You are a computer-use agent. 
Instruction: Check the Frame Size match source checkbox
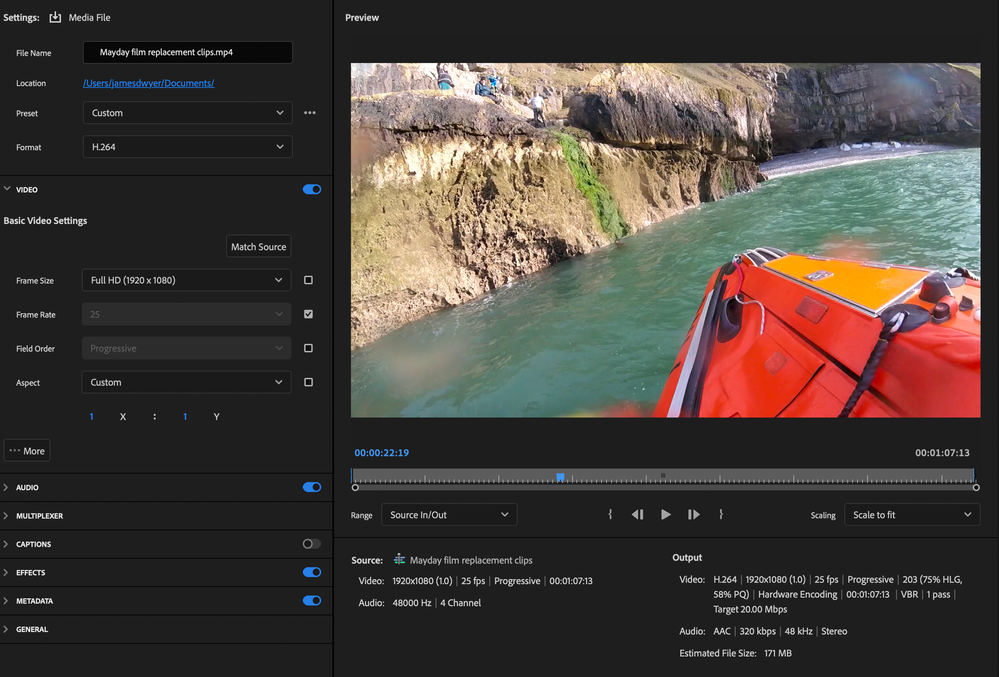[x=308, y=280]
